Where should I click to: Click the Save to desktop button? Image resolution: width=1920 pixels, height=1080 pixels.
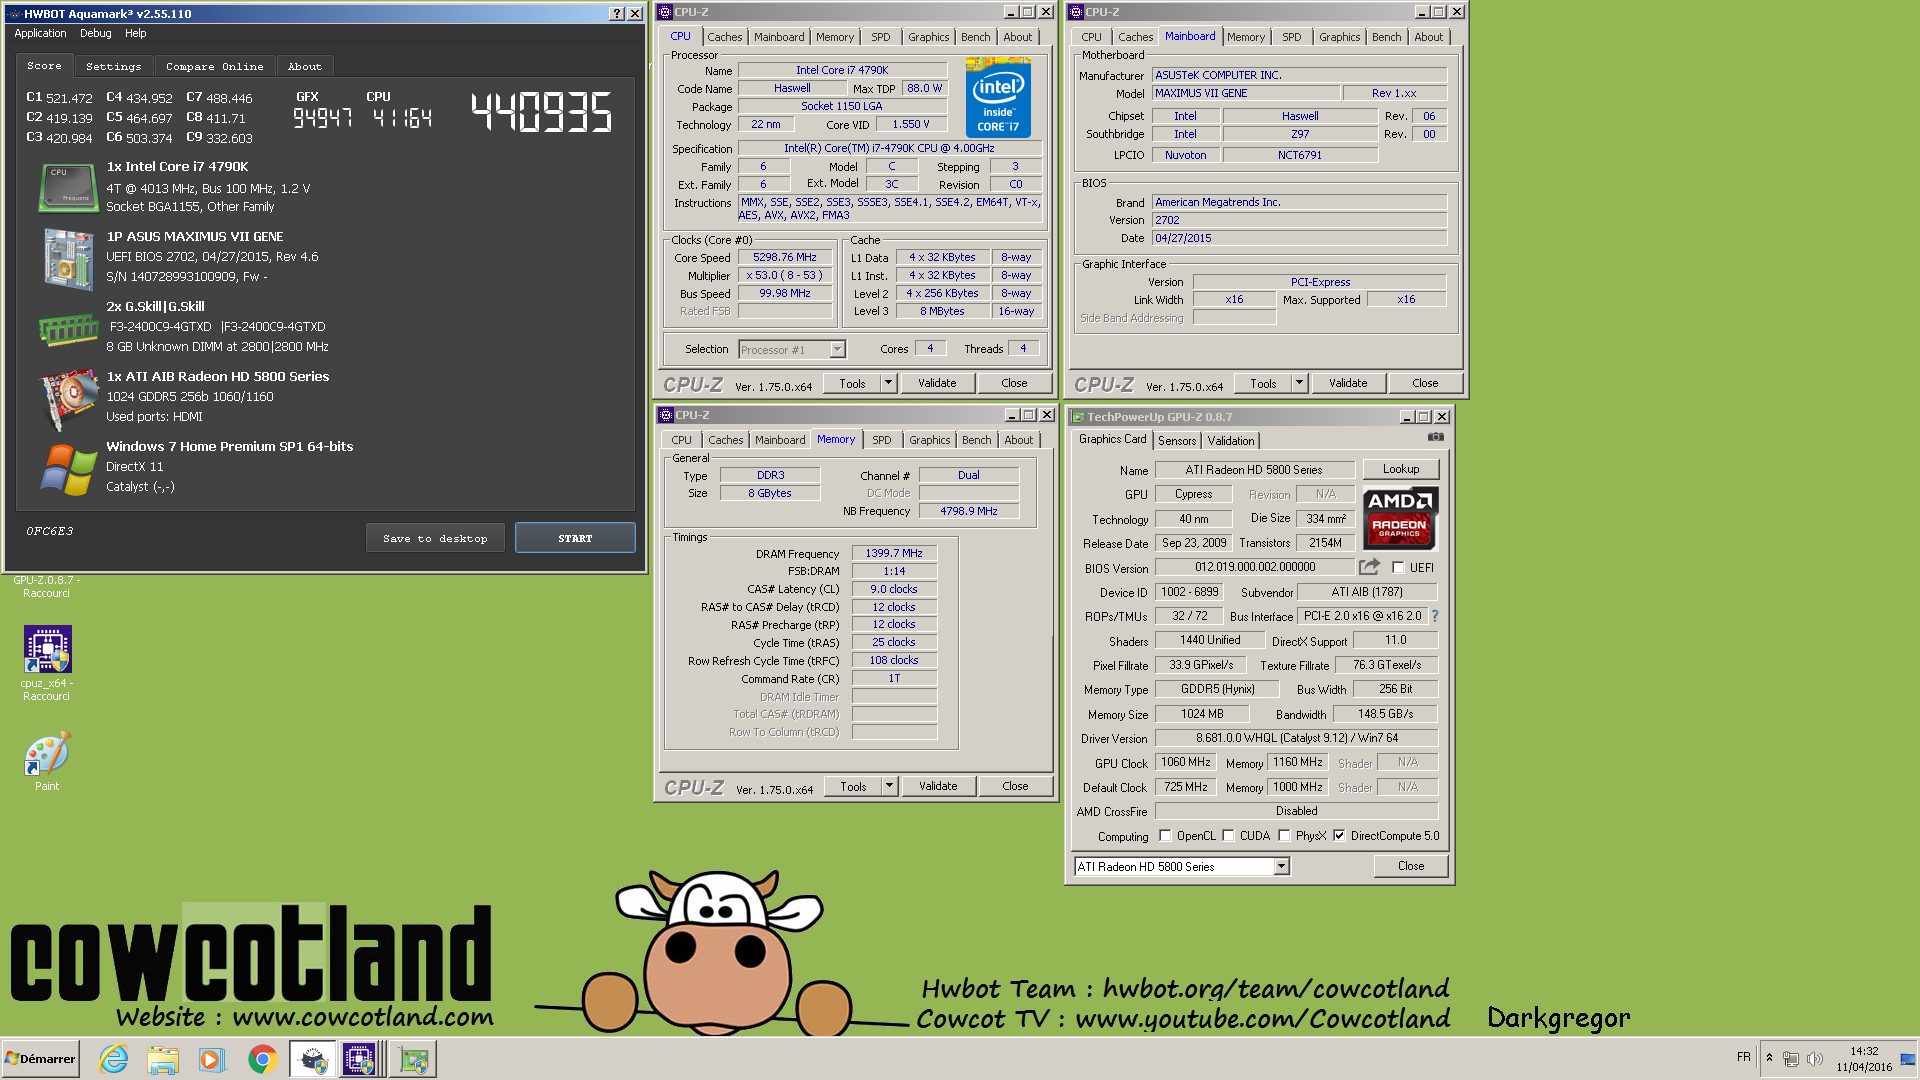click(435, 538)
